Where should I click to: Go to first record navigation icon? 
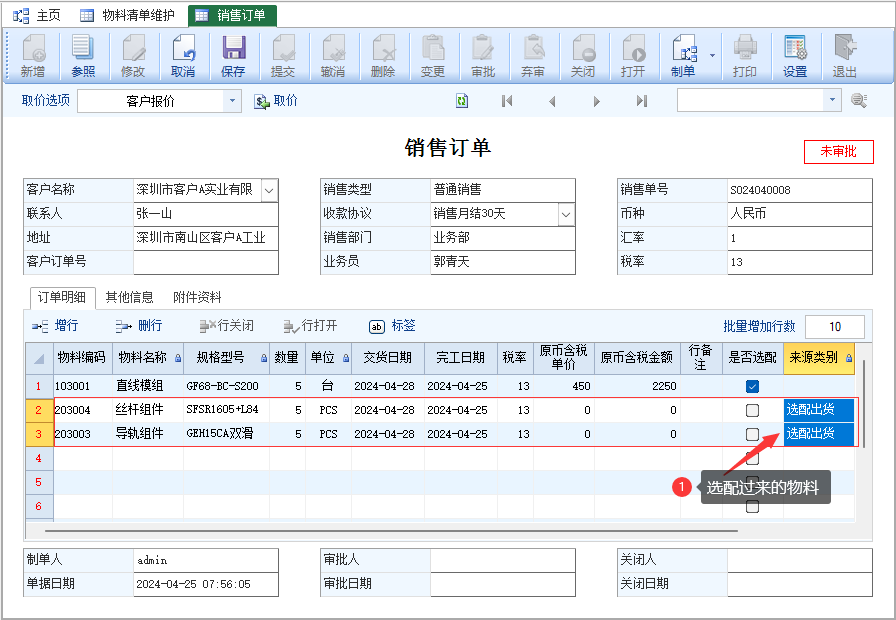[507, 101]
